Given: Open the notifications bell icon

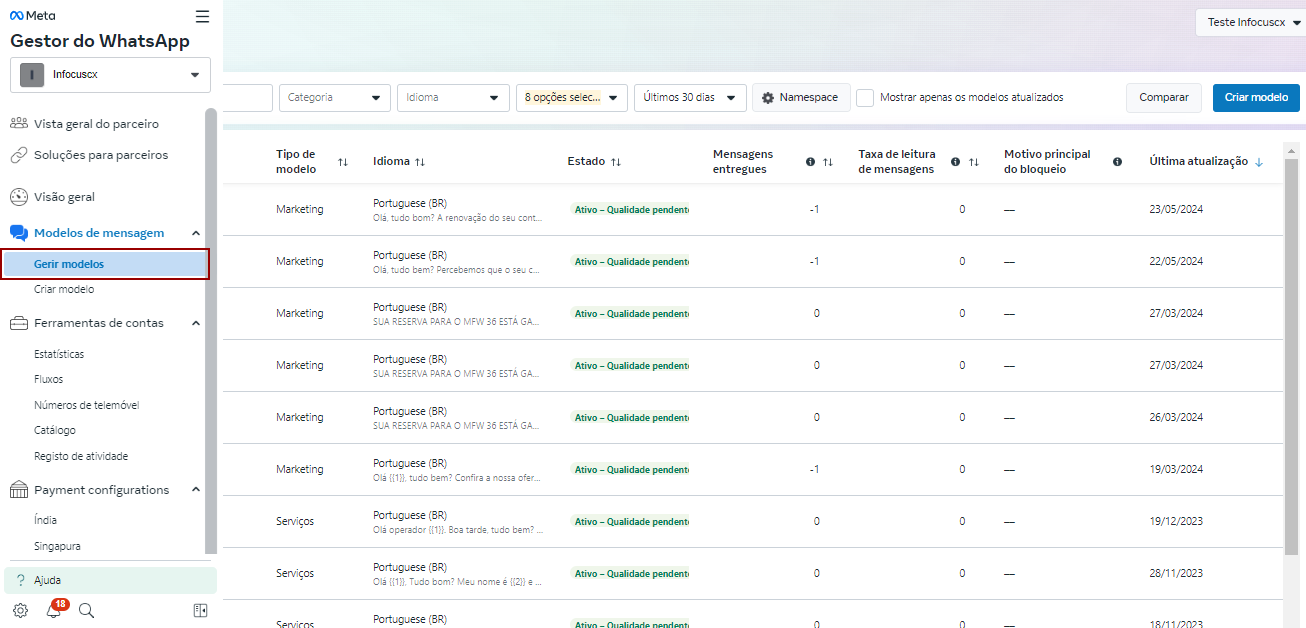Looking at the screenshot, I should (x=54, y=610).
